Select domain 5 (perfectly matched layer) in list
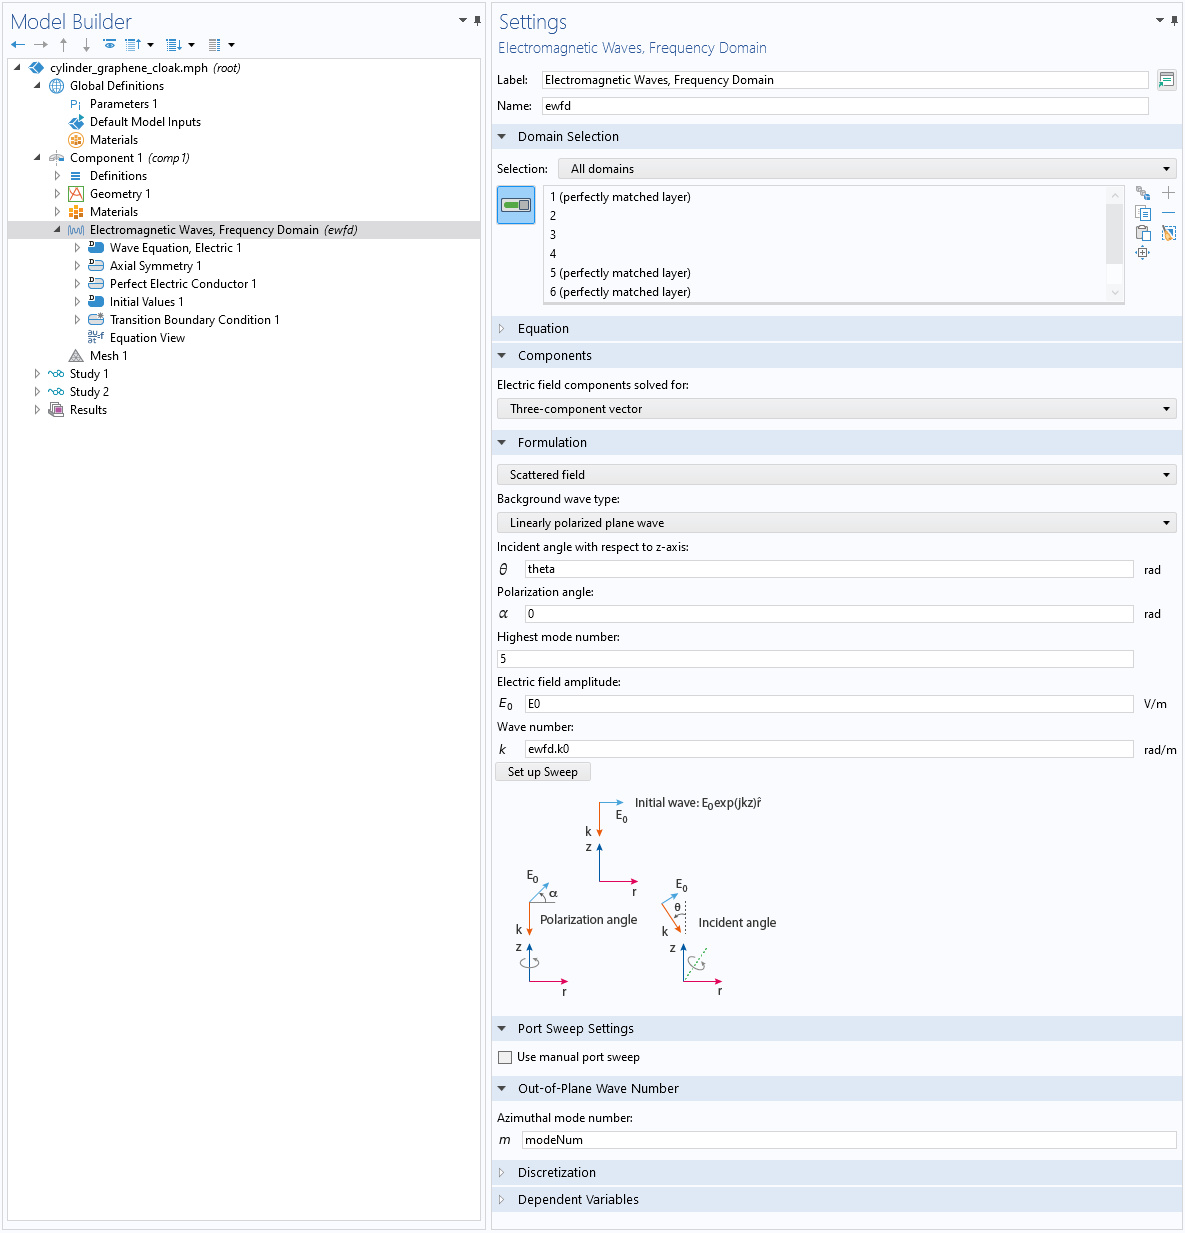This screenshot has height=1233, width=1185. pos(620,273)
